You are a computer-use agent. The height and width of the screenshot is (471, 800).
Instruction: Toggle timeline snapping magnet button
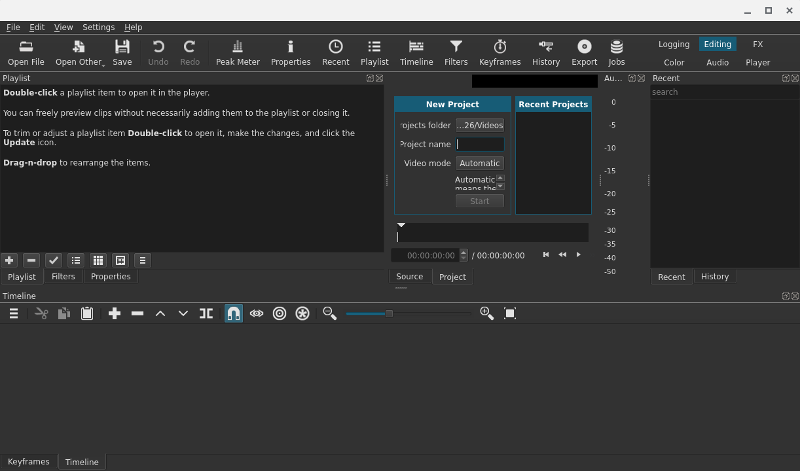click(x=233, y=313)
